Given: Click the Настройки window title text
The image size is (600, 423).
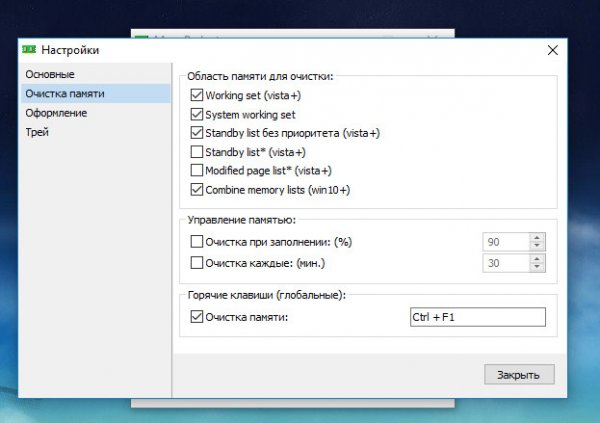Looking at the screenshot, I should (x=70, y=50).
